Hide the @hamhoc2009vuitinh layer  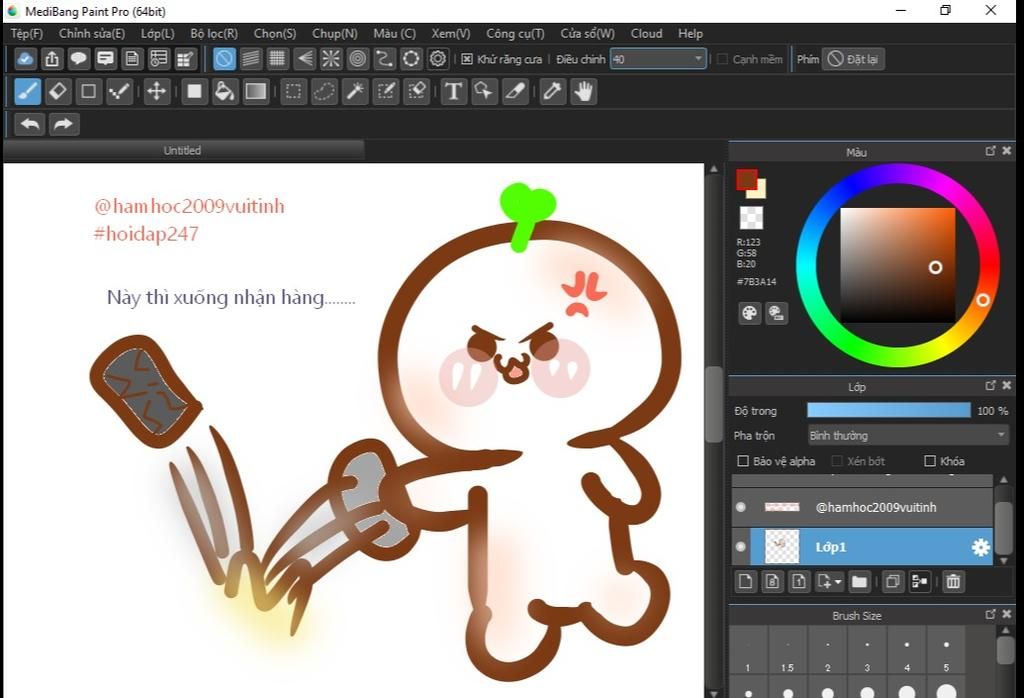741,507
